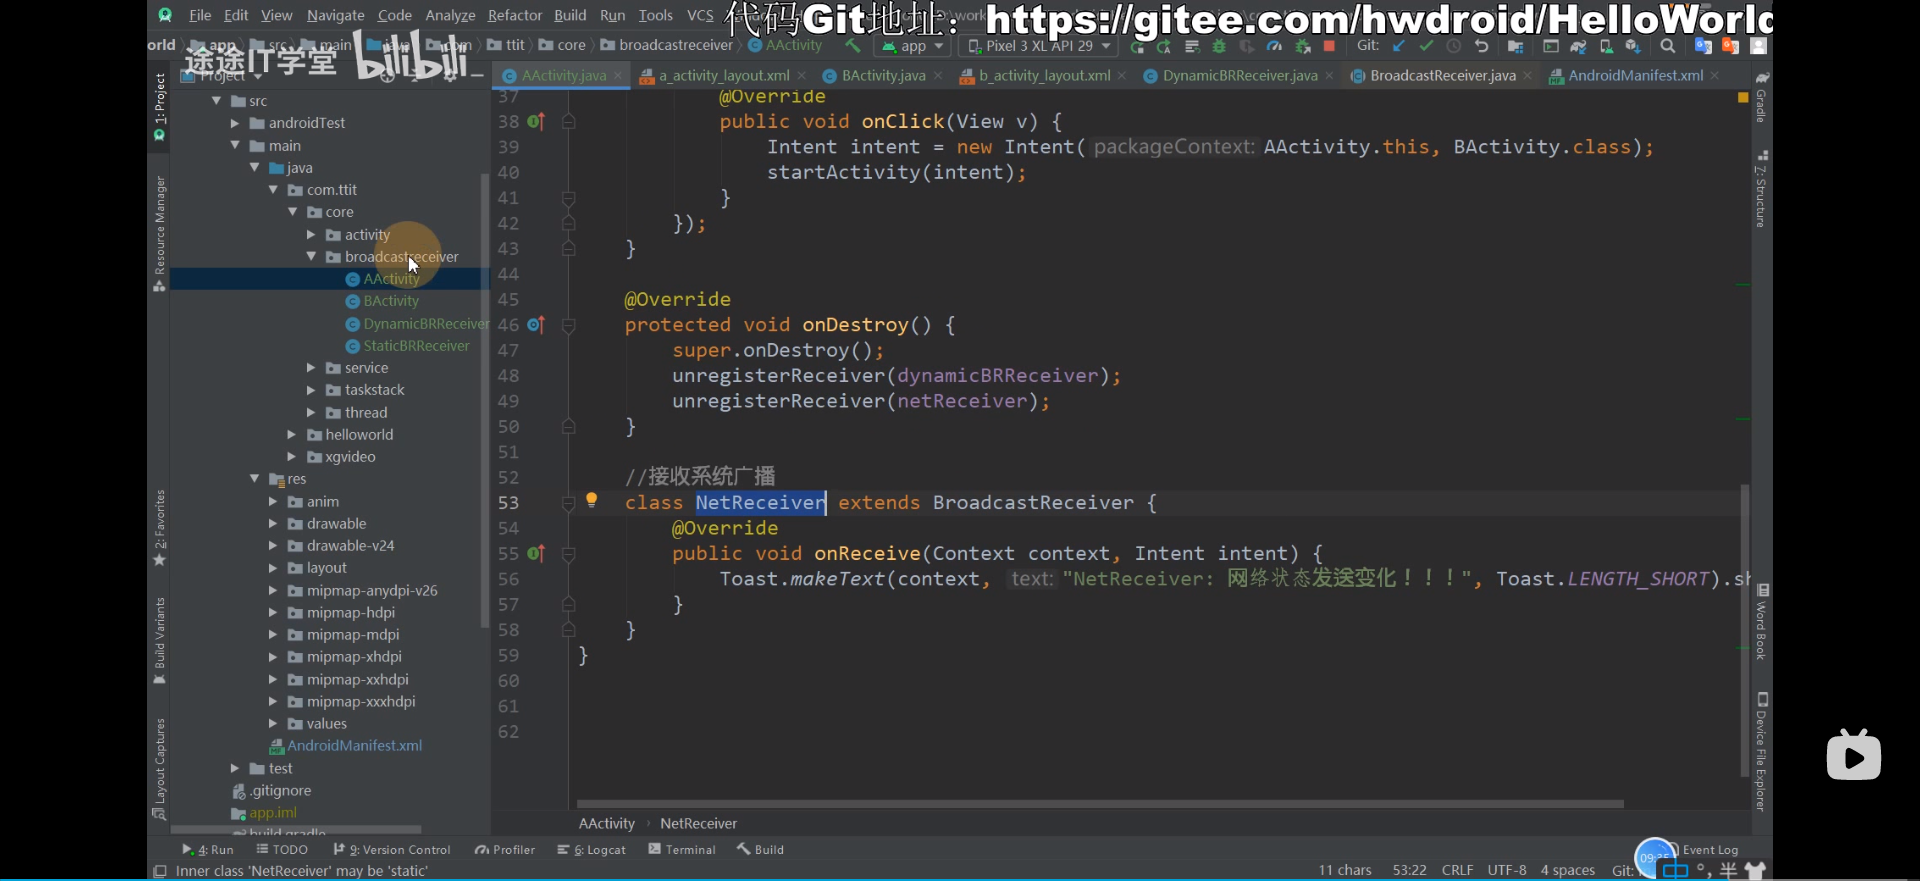Toggle the Z: Structure side panel
This screenshot has width=1920, height=881.
[x=1762, y=190]
